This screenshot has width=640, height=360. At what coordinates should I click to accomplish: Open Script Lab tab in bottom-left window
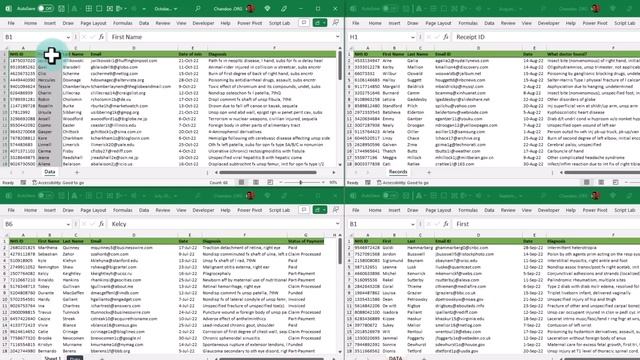tap(279, 210)
